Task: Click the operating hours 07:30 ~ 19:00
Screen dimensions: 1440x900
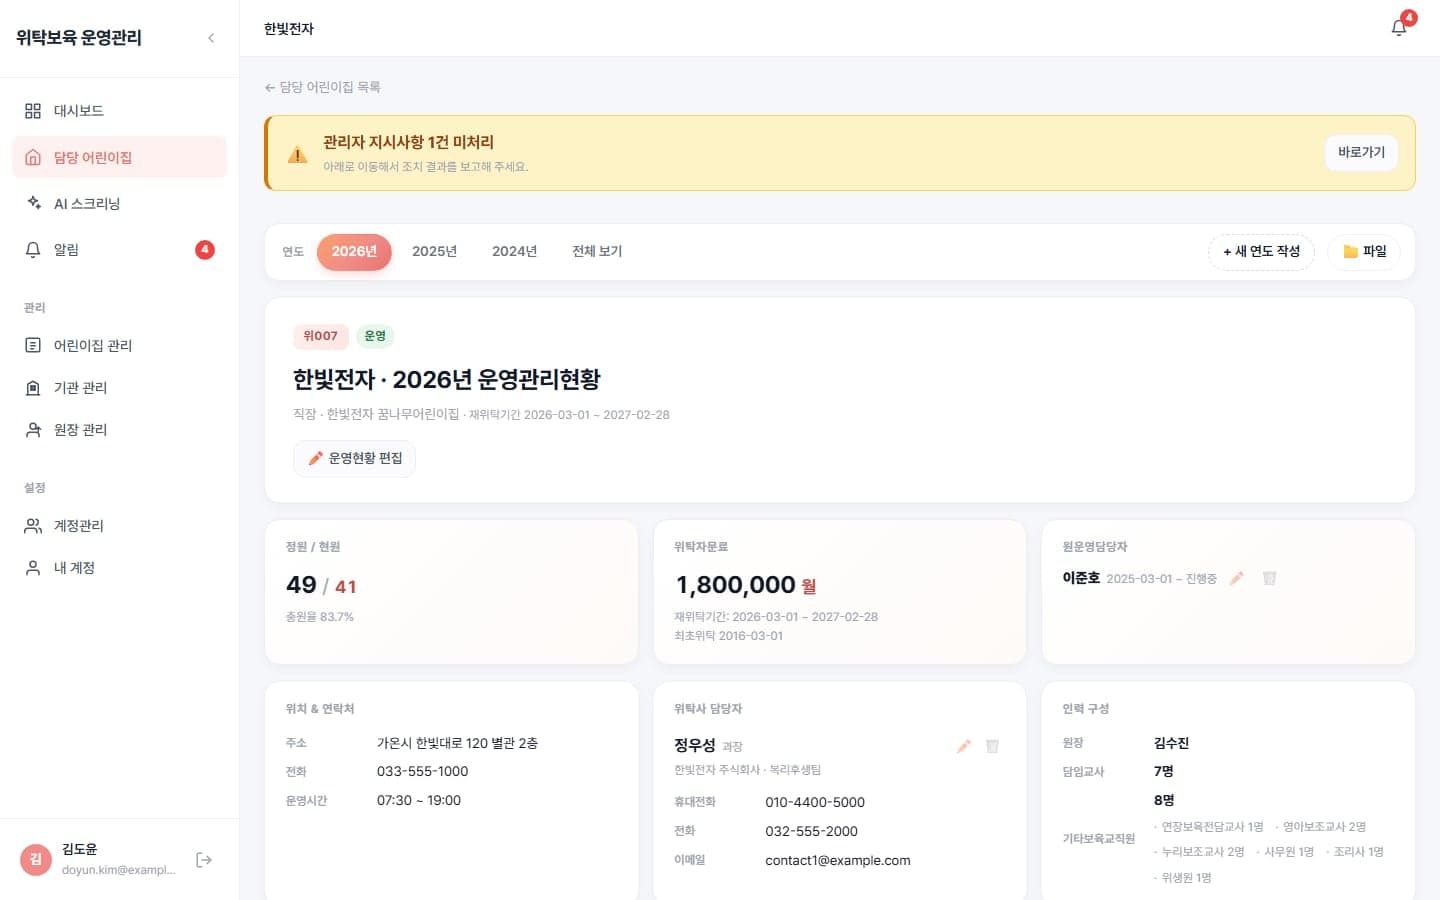Action: 419,800
